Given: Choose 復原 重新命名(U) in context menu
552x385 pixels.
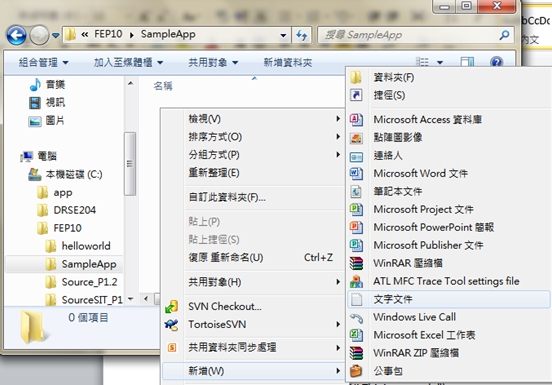Looking at the screenshot, I should point(264,258).
